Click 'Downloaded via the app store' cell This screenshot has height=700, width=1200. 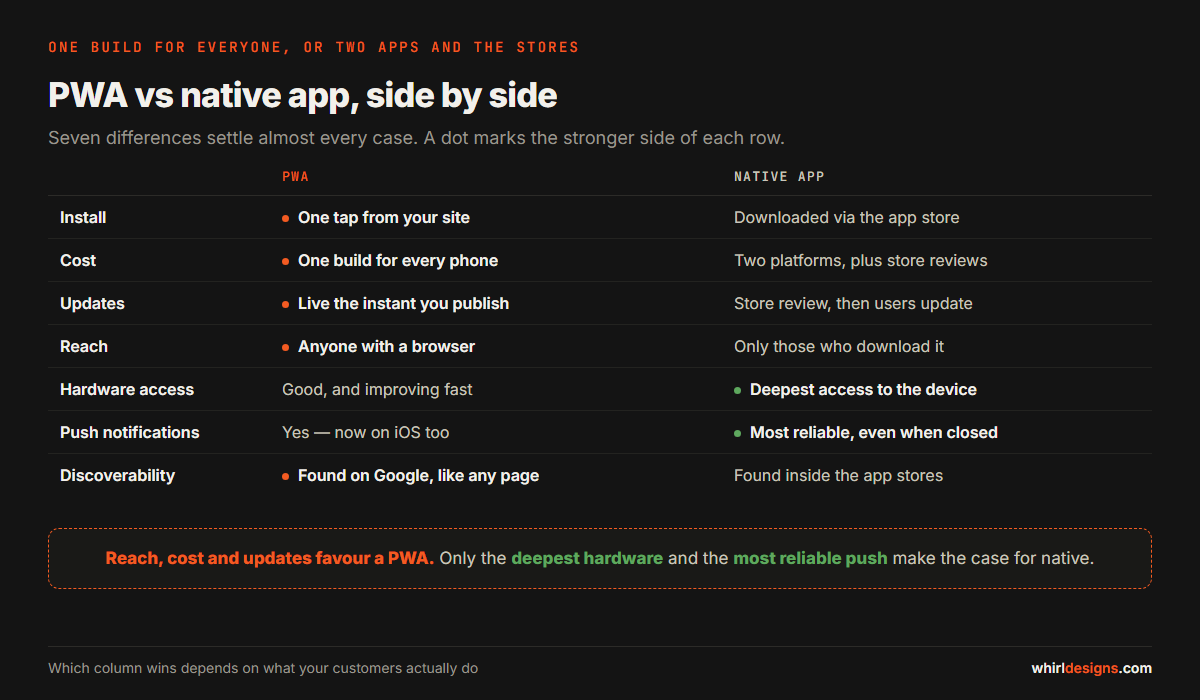click(846, 217)
